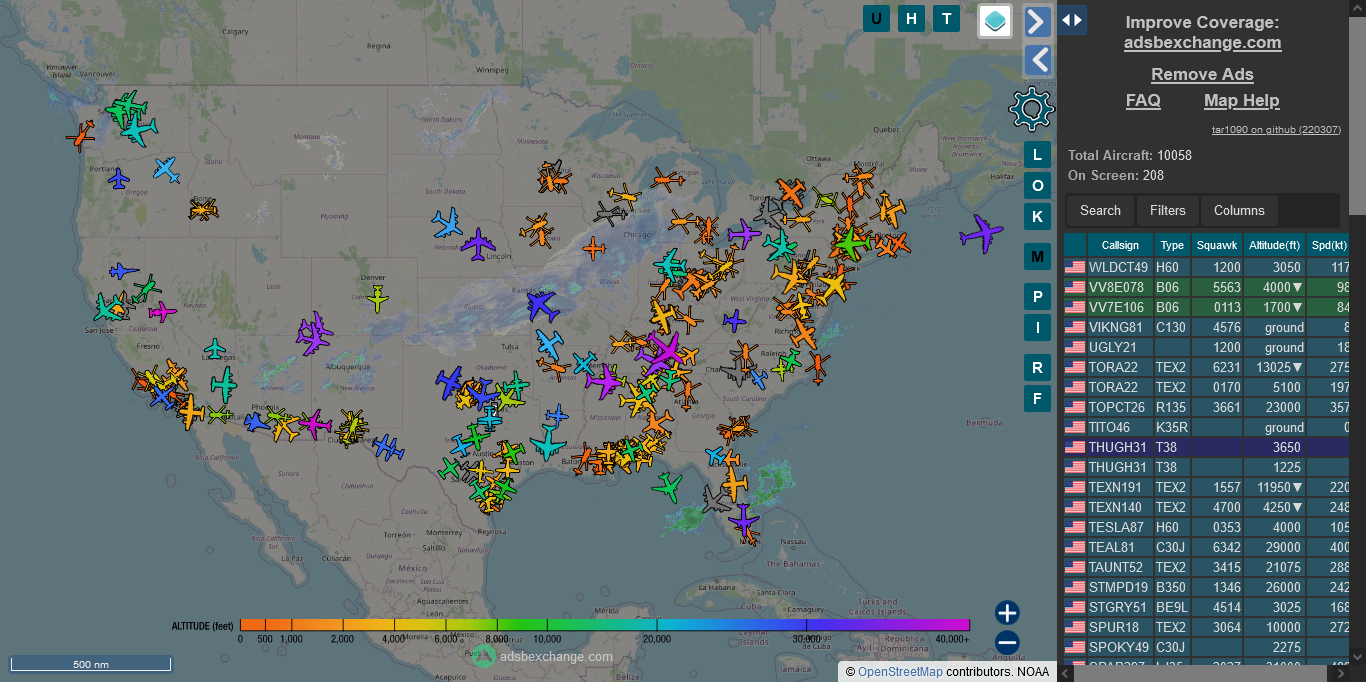Sort table by Callsign column
The width and height of the screenshot is (1366, 682).
coord(1120,245)
